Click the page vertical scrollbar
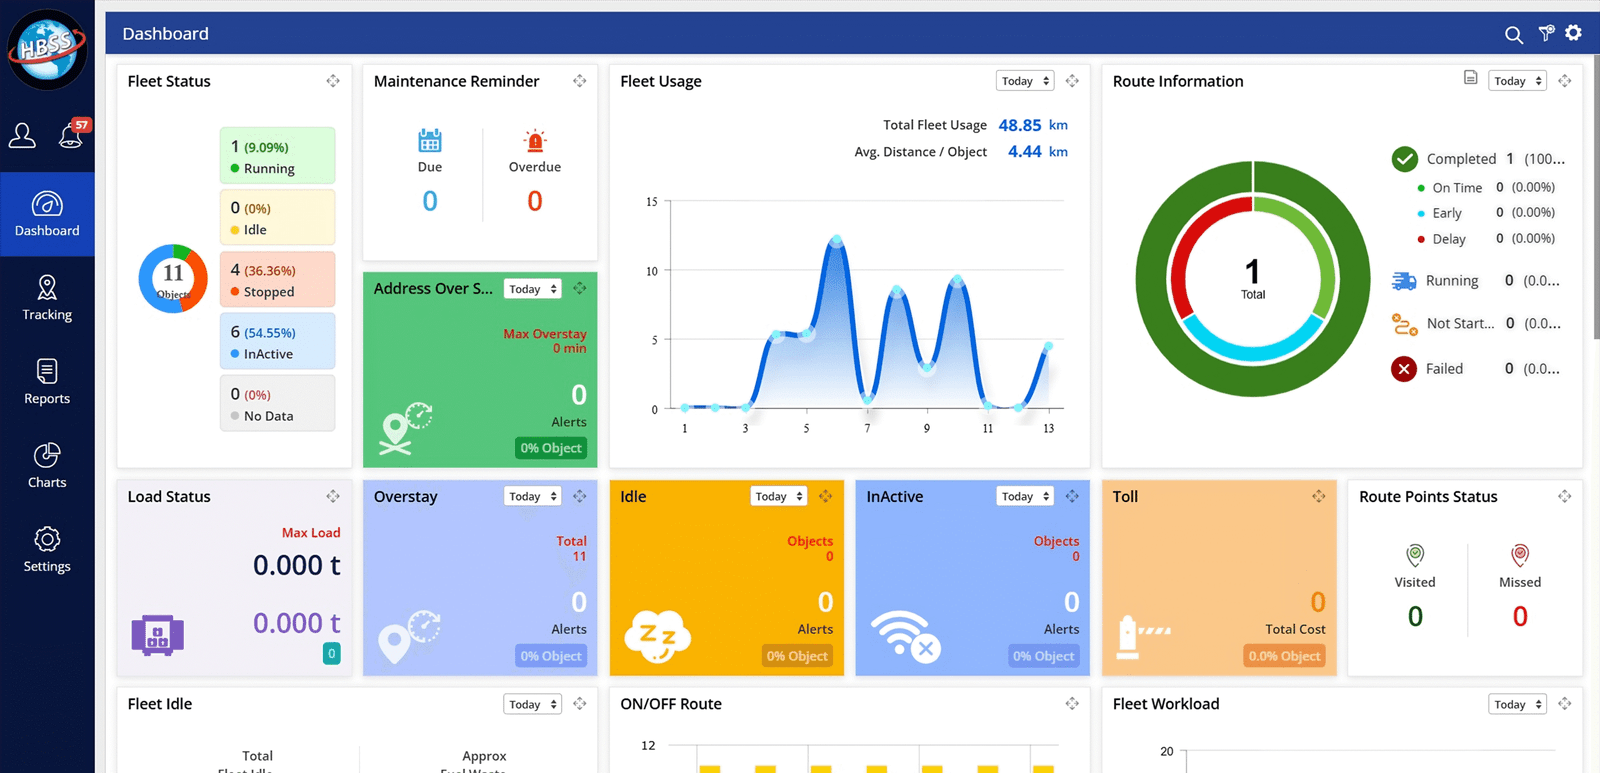 pyautogui.click(x=1595, y=200)
